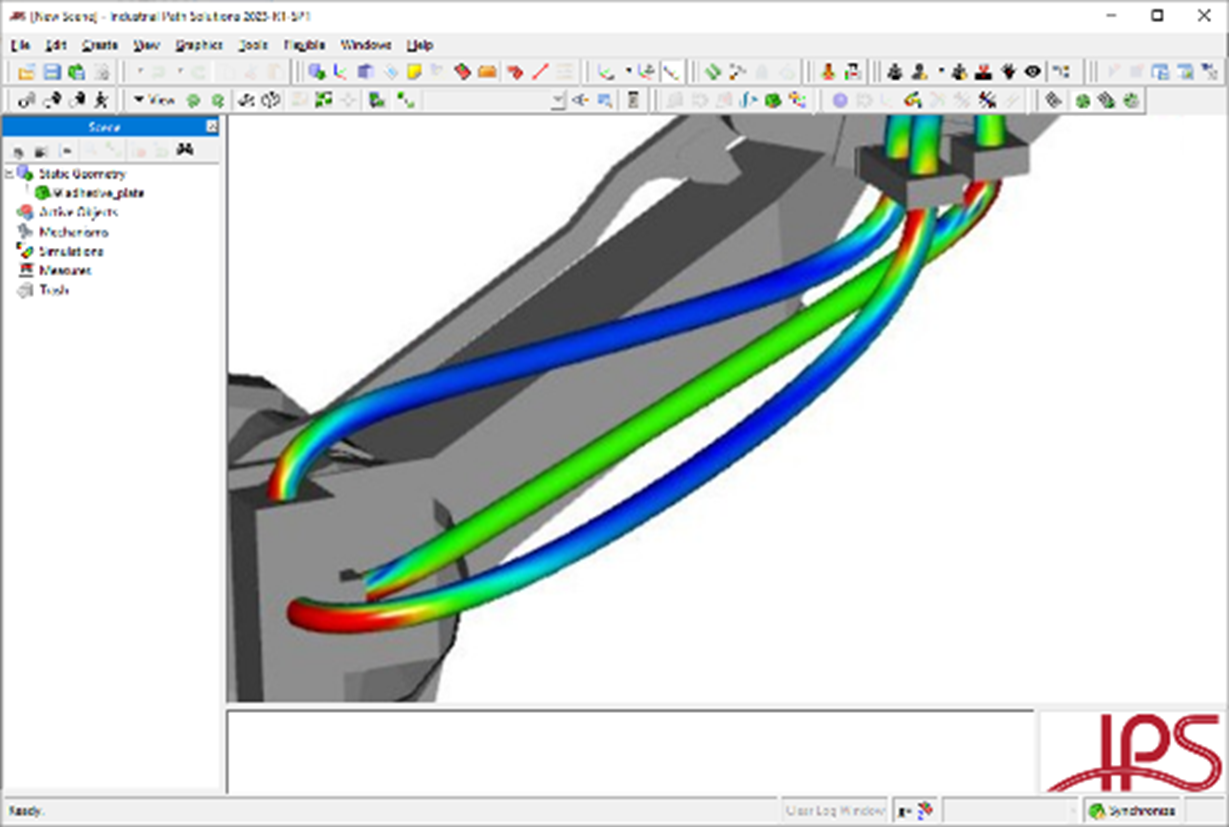Image resolution: width=1229 pixels, height=827 pixels.
Task: Toggle the Synchronous status bar button
Action: point(1134,810)
